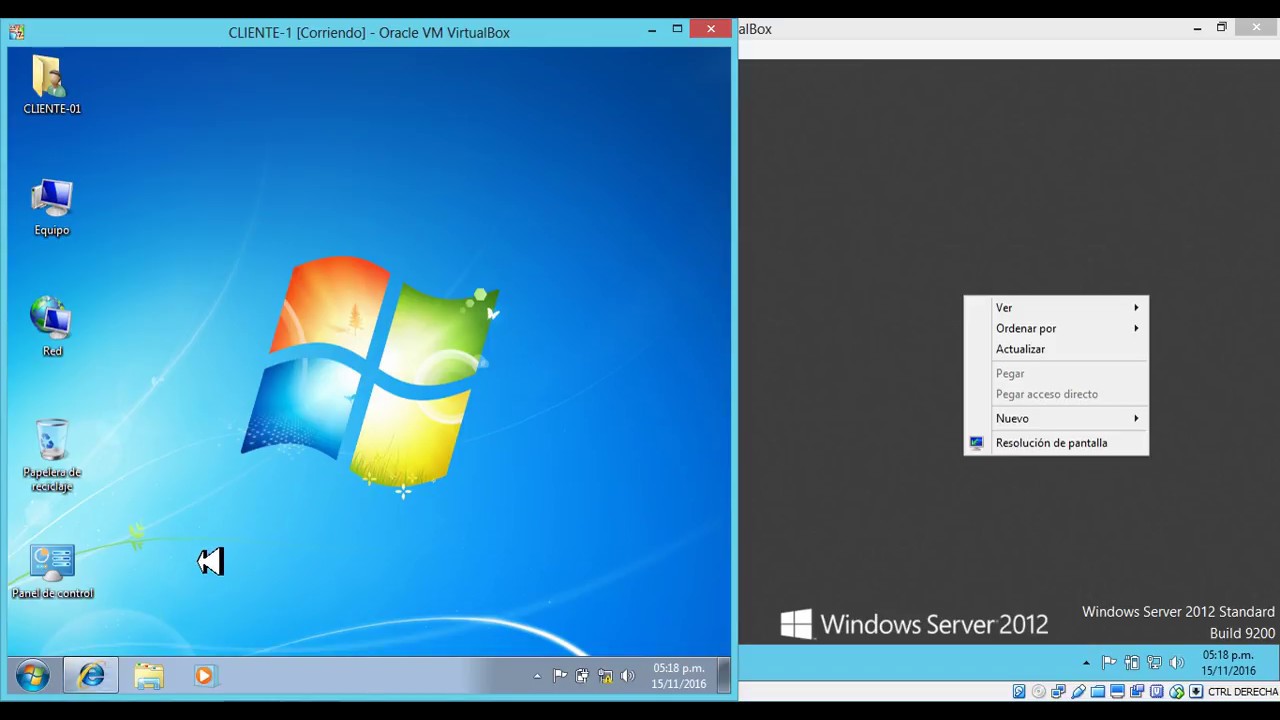
Task: Open Action Center flag in Server 2012 tray
Action: click(1109, 663)
